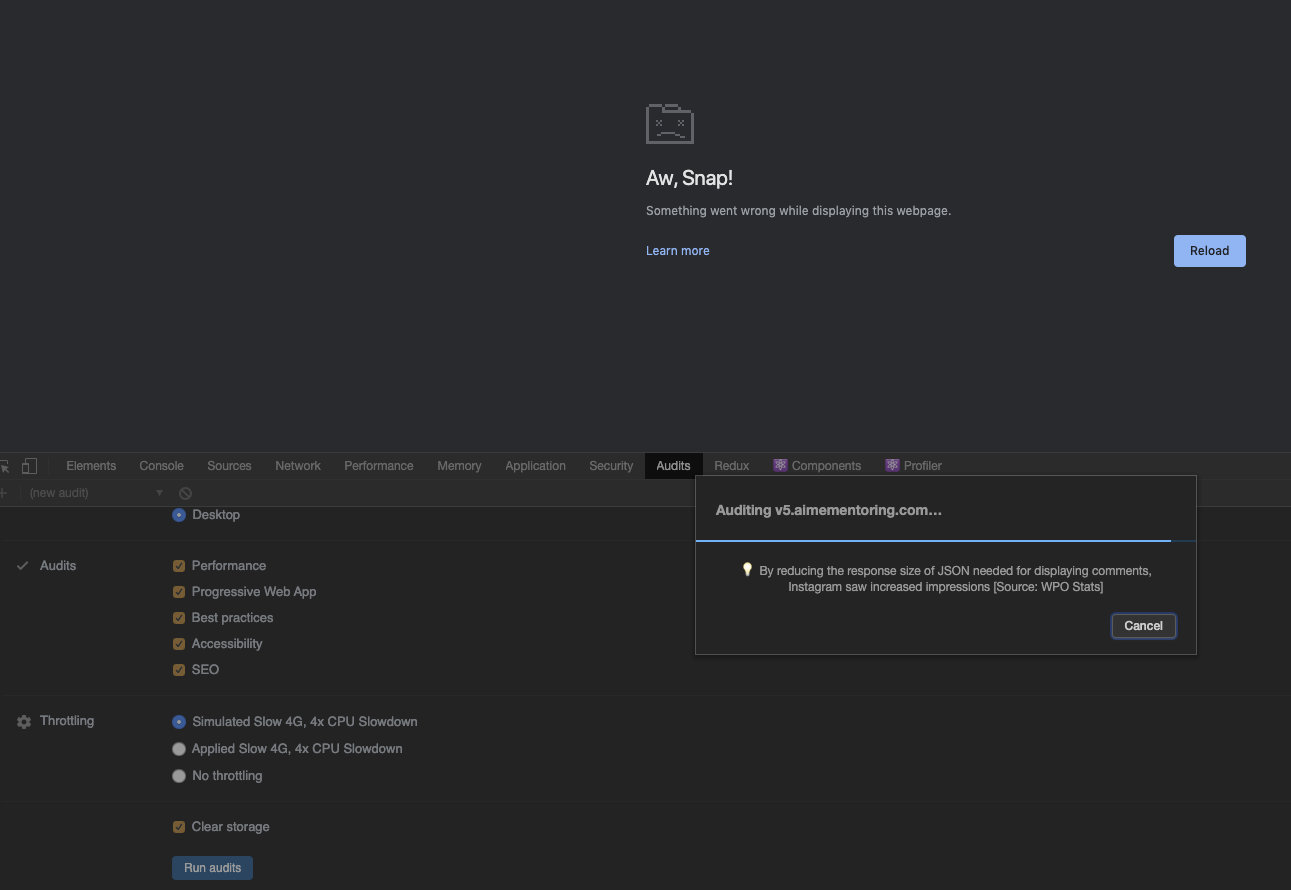
Task: Click the Run audits button
Action: (212, 868)
